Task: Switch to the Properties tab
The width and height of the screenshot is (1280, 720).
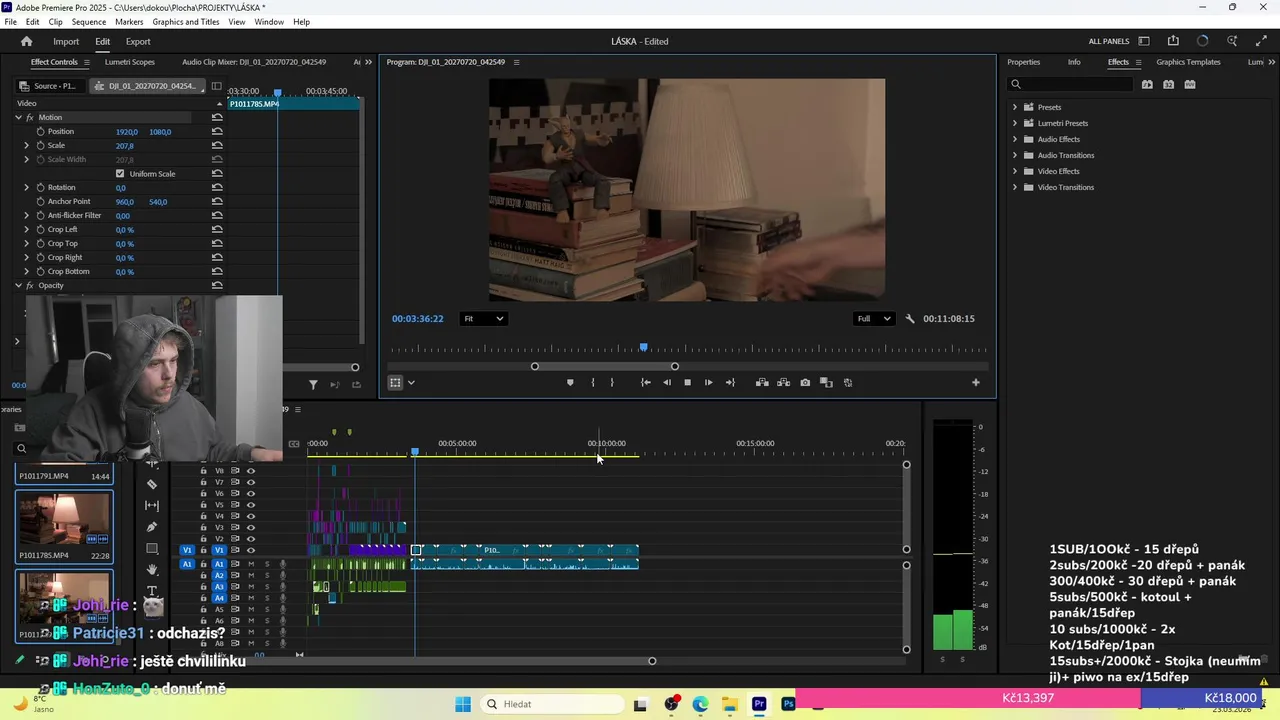Action: point(1024,62)
